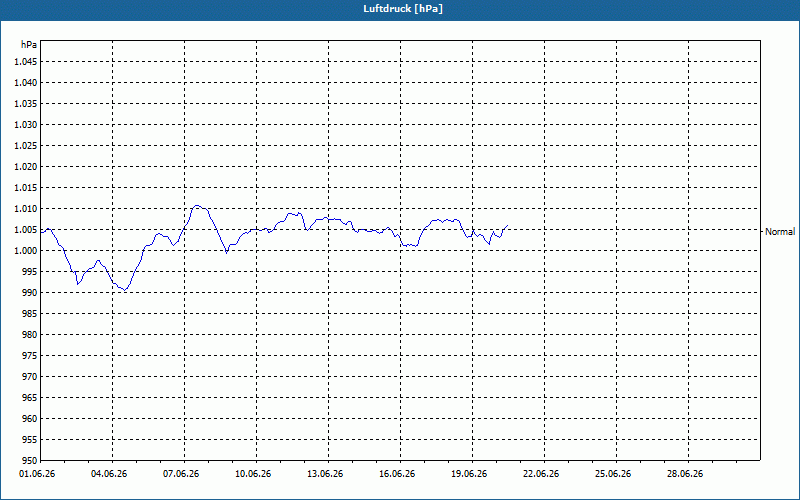Select the 985 axis value
The image size is (800, 500).
(x=31, y=314)
